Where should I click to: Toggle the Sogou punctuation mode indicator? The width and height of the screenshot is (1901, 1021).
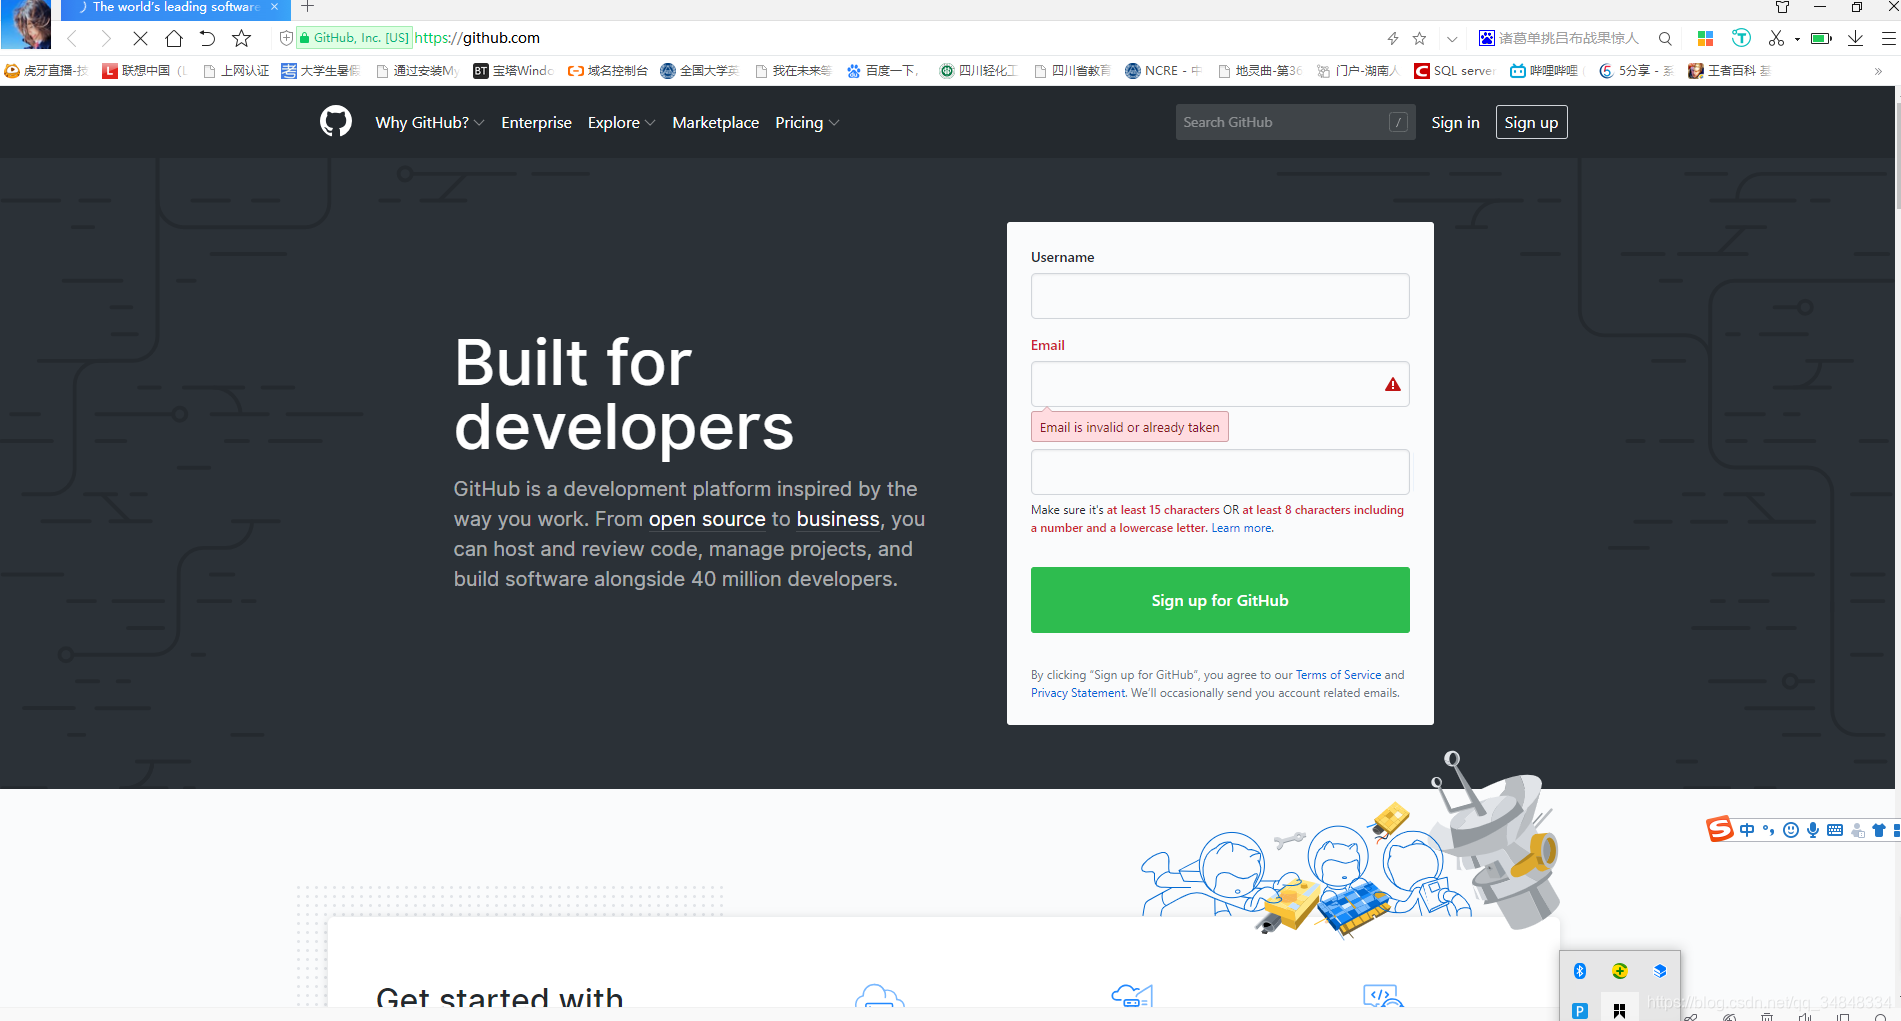coord(1769,830)
